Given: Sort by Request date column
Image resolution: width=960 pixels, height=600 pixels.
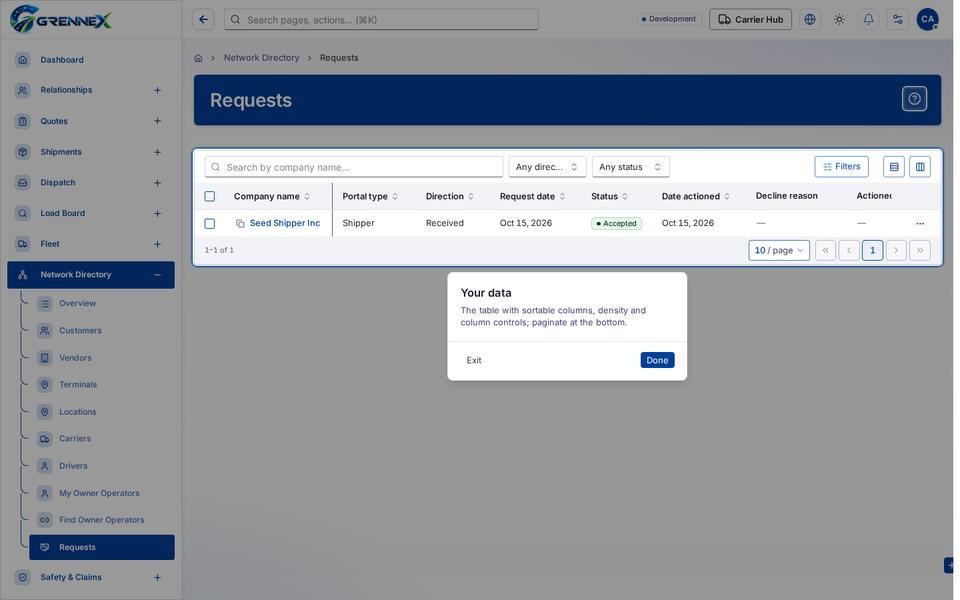Looking at the screenshot, I should click(x=532, y=197).
